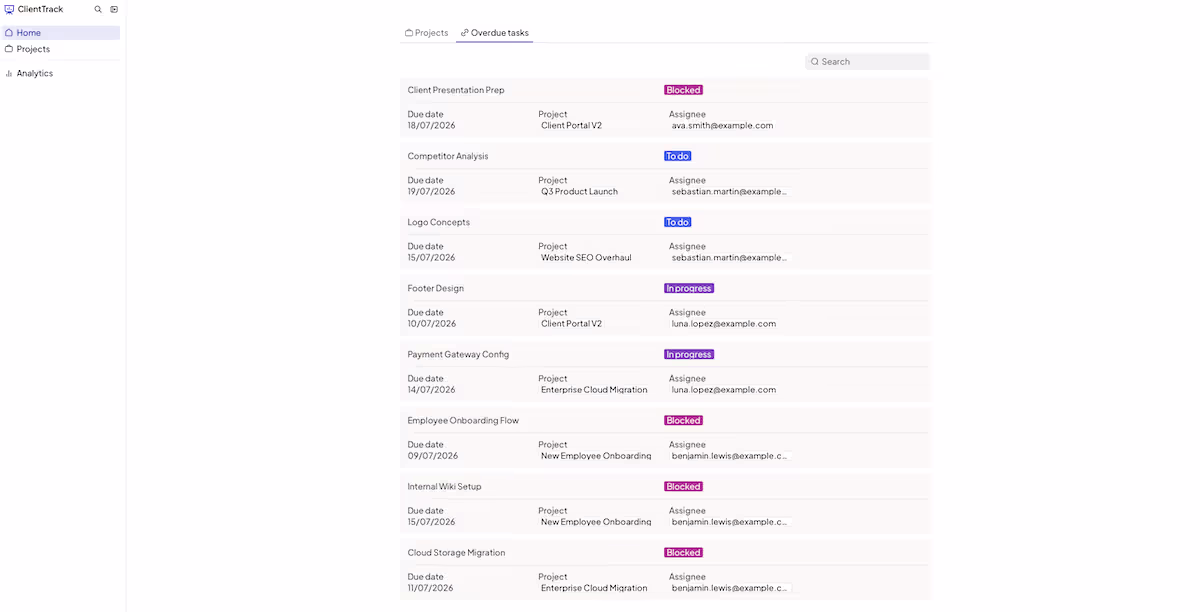
Task: Open Projects in the sidebar
Action: [60, 49]
